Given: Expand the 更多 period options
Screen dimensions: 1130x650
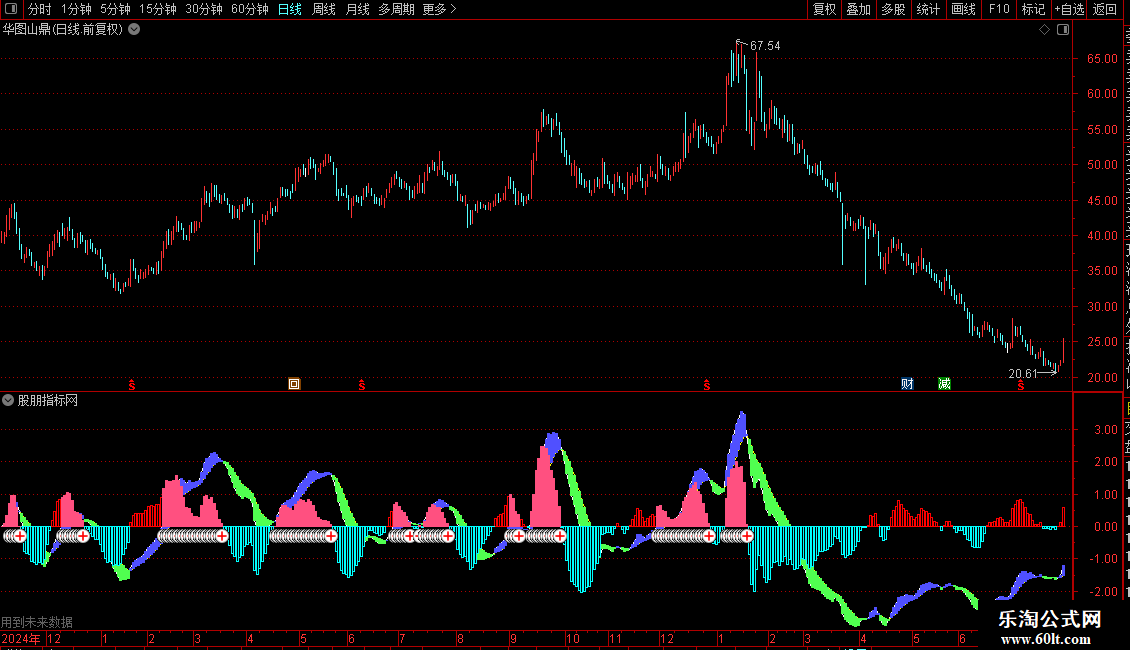Looking at the screenshot, I should pos(440,9).
